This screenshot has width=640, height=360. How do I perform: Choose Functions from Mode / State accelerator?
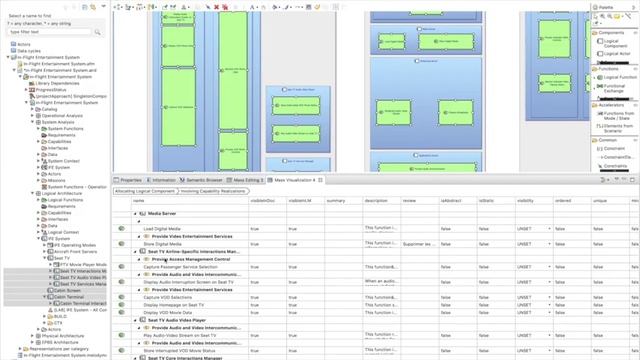615,116
